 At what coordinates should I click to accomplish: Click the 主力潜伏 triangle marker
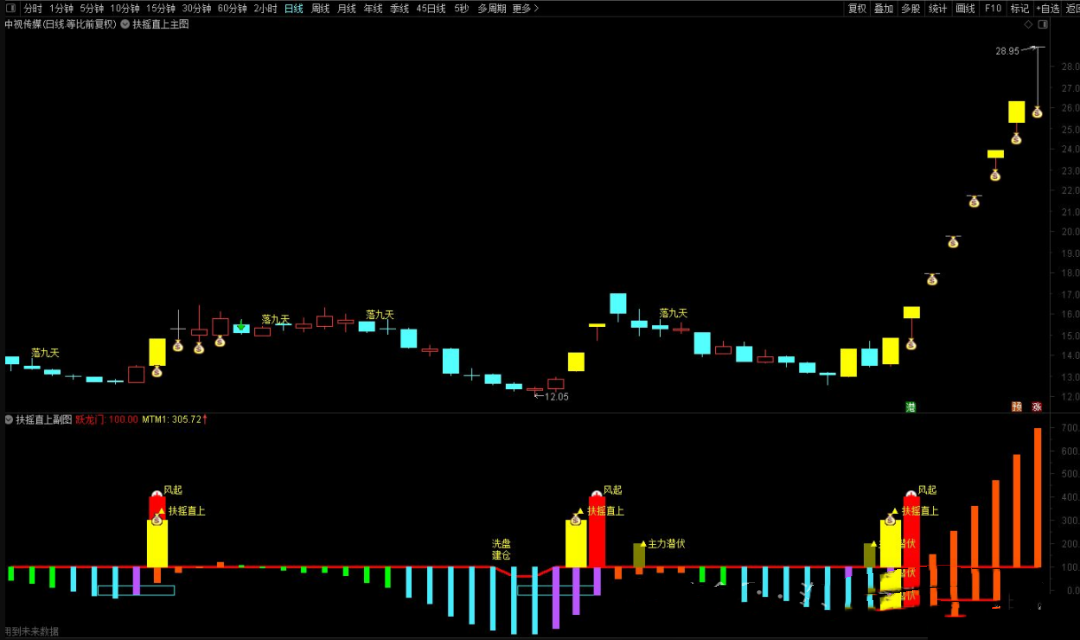[x=642, y=544]
